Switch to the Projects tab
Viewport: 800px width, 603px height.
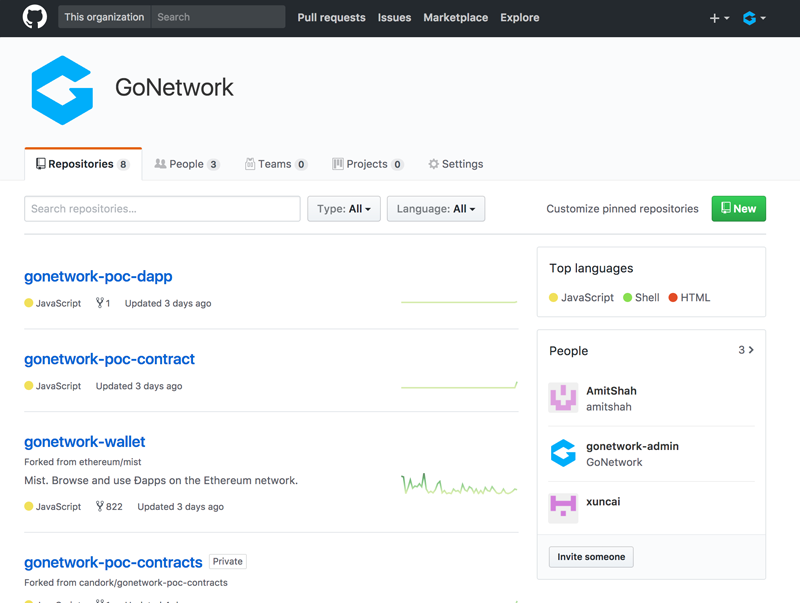[x=368, y=164]
